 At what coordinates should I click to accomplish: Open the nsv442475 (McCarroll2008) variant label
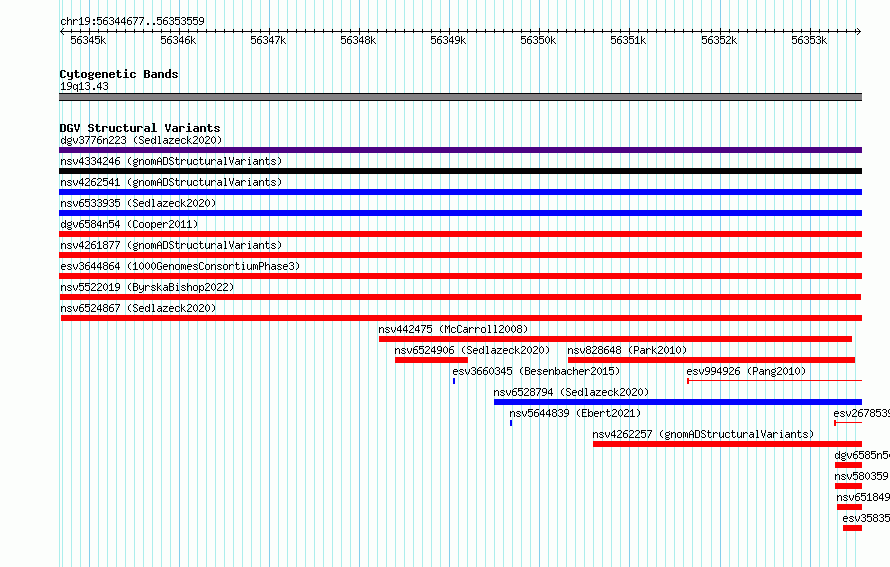pos(453,329)
